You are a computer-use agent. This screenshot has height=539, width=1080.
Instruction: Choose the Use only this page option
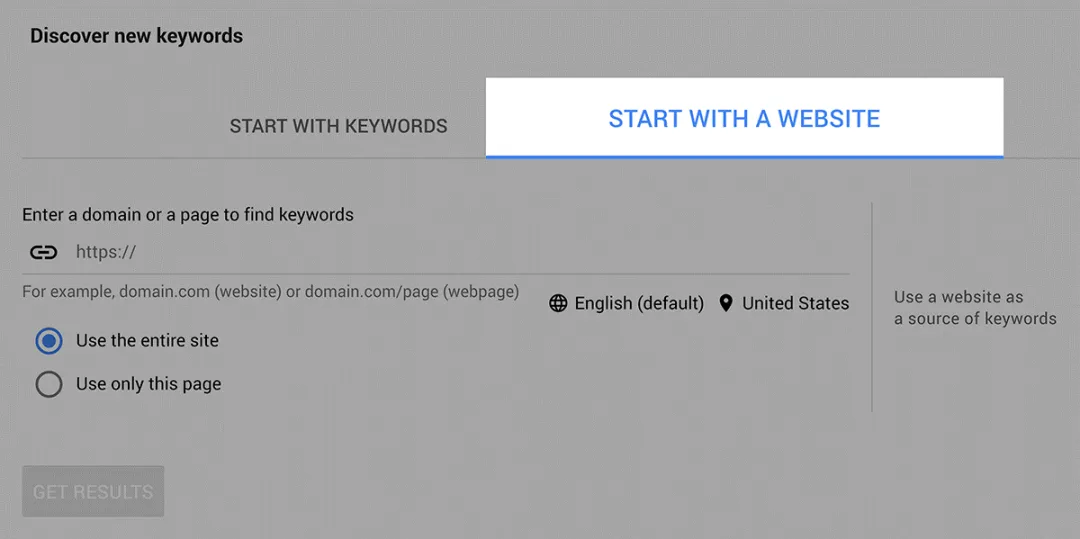49,384
